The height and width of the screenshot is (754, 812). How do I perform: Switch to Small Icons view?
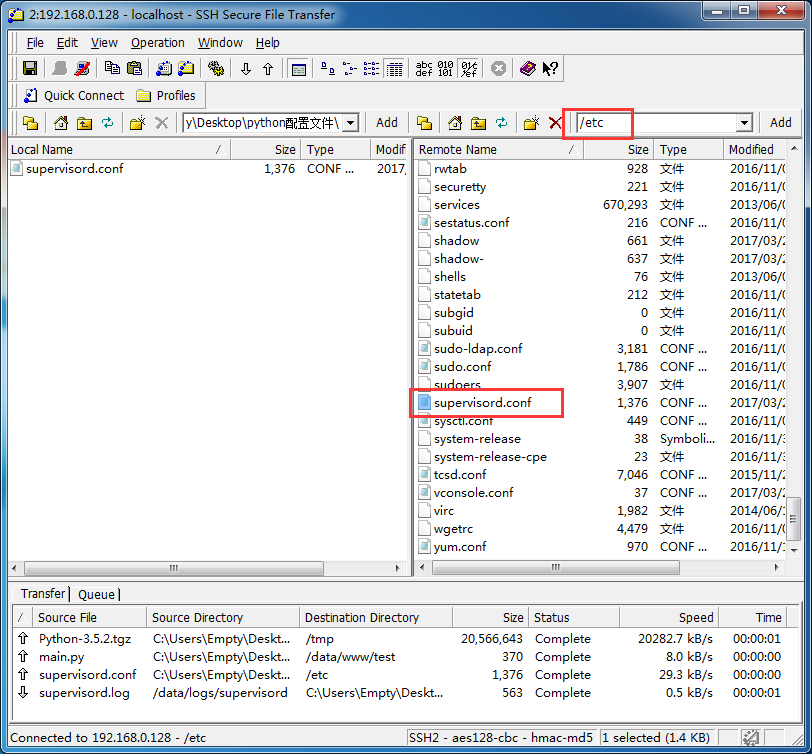tap(350, 68)
